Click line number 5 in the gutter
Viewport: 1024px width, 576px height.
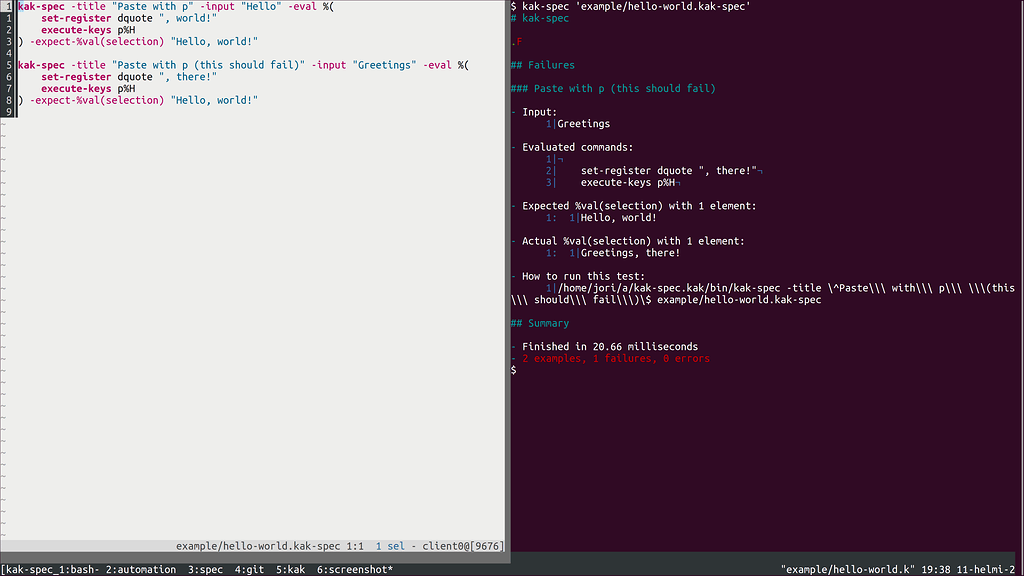tap(8, 64)
